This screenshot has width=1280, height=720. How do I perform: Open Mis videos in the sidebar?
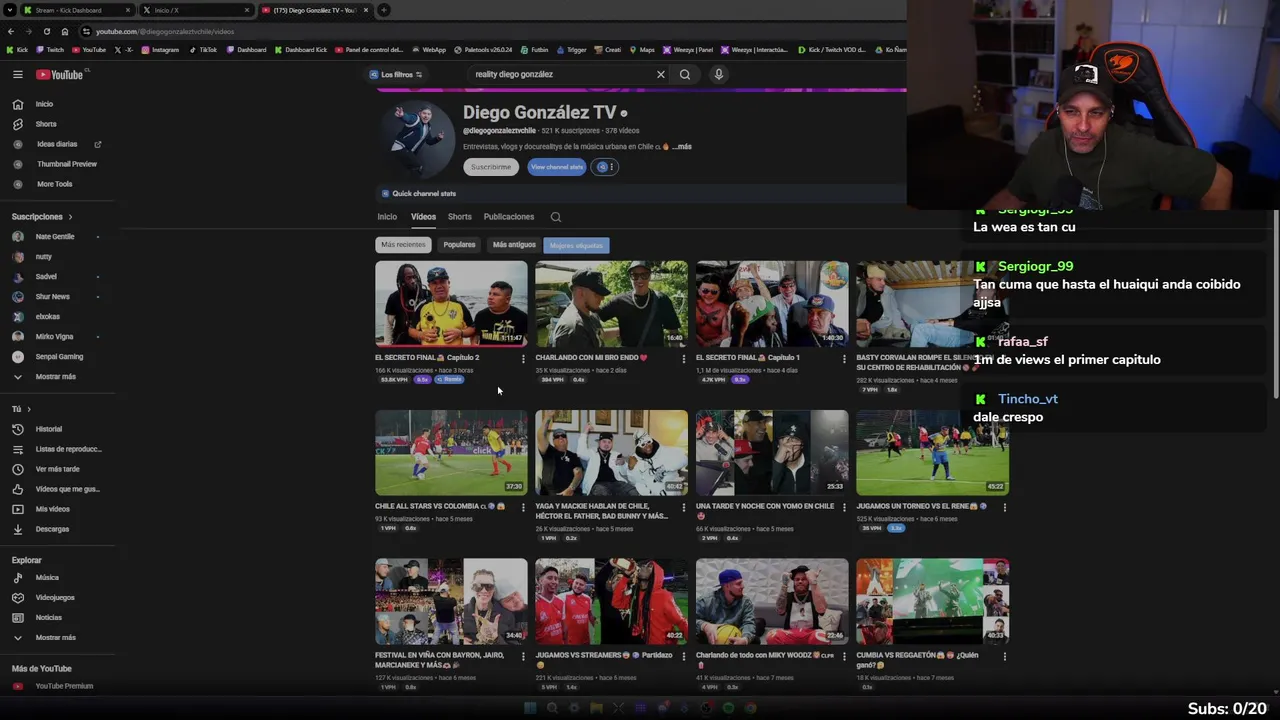tap(53, 509)
